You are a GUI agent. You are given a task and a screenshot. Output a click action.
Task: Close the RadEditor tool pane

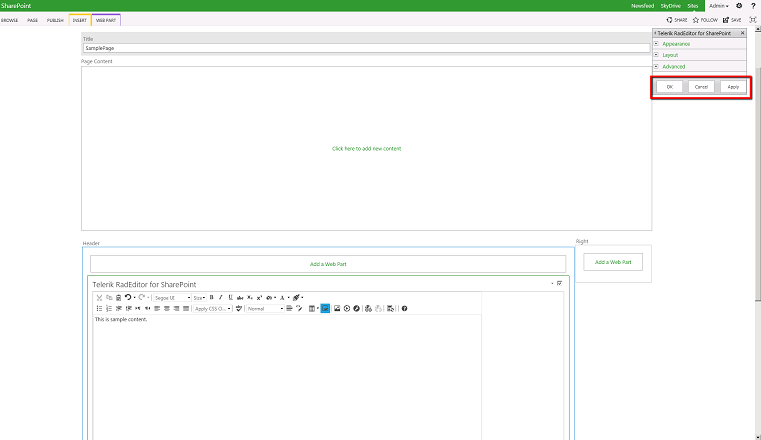743,33
